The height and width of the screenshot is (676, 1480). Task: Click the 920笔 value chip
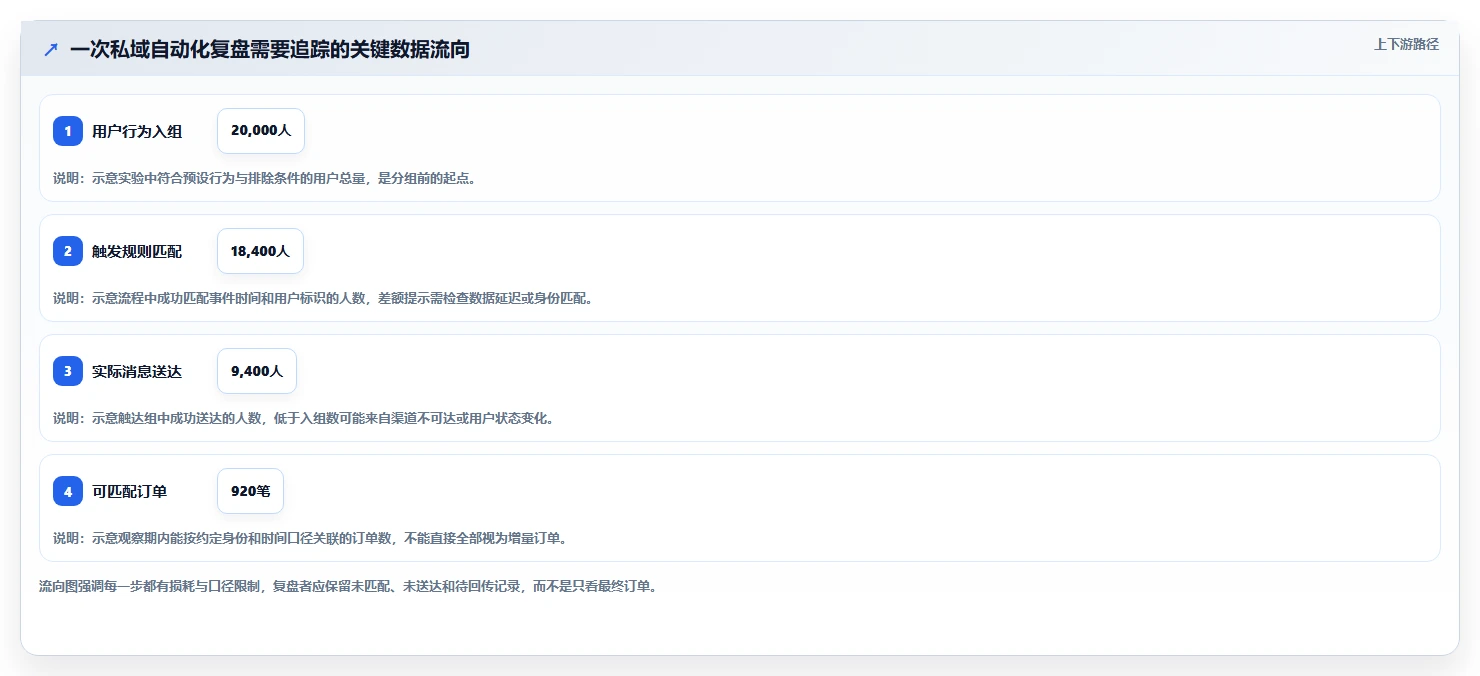(251, 491)
